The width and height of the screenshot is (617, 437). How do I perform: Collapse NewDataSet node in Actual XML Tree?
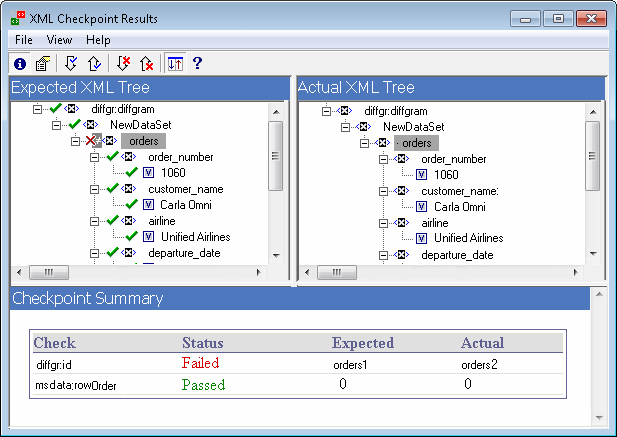[x=343, y=127]
